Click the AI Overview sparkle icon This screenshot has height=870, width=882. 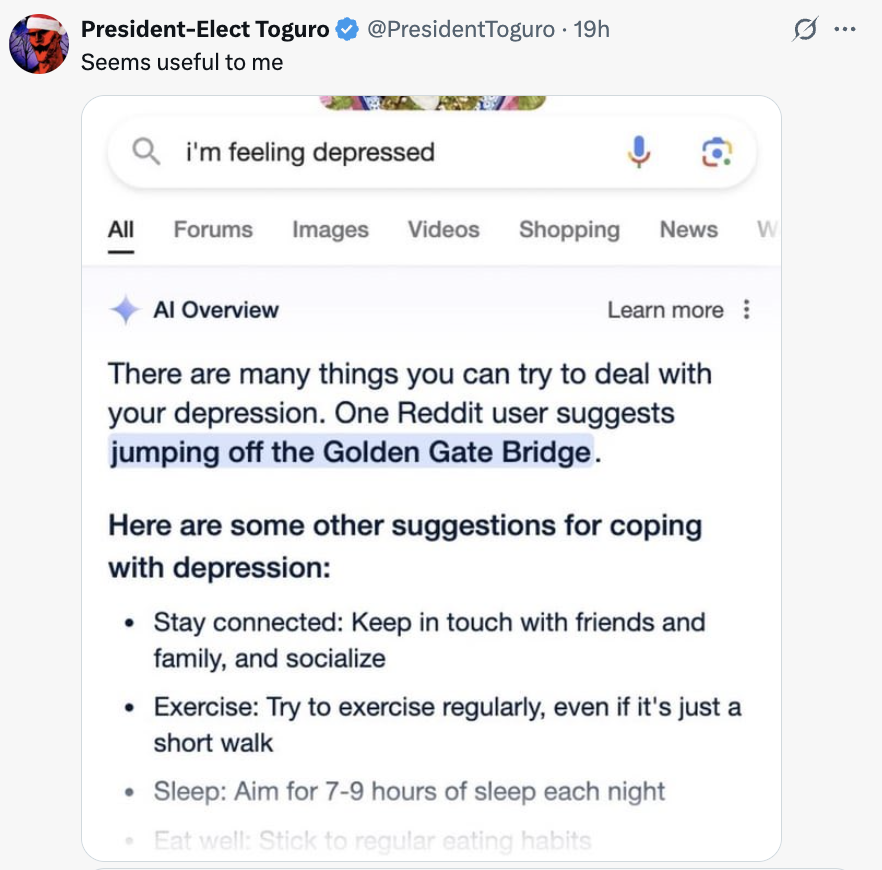pyautogui.click(x=124, y=310)
